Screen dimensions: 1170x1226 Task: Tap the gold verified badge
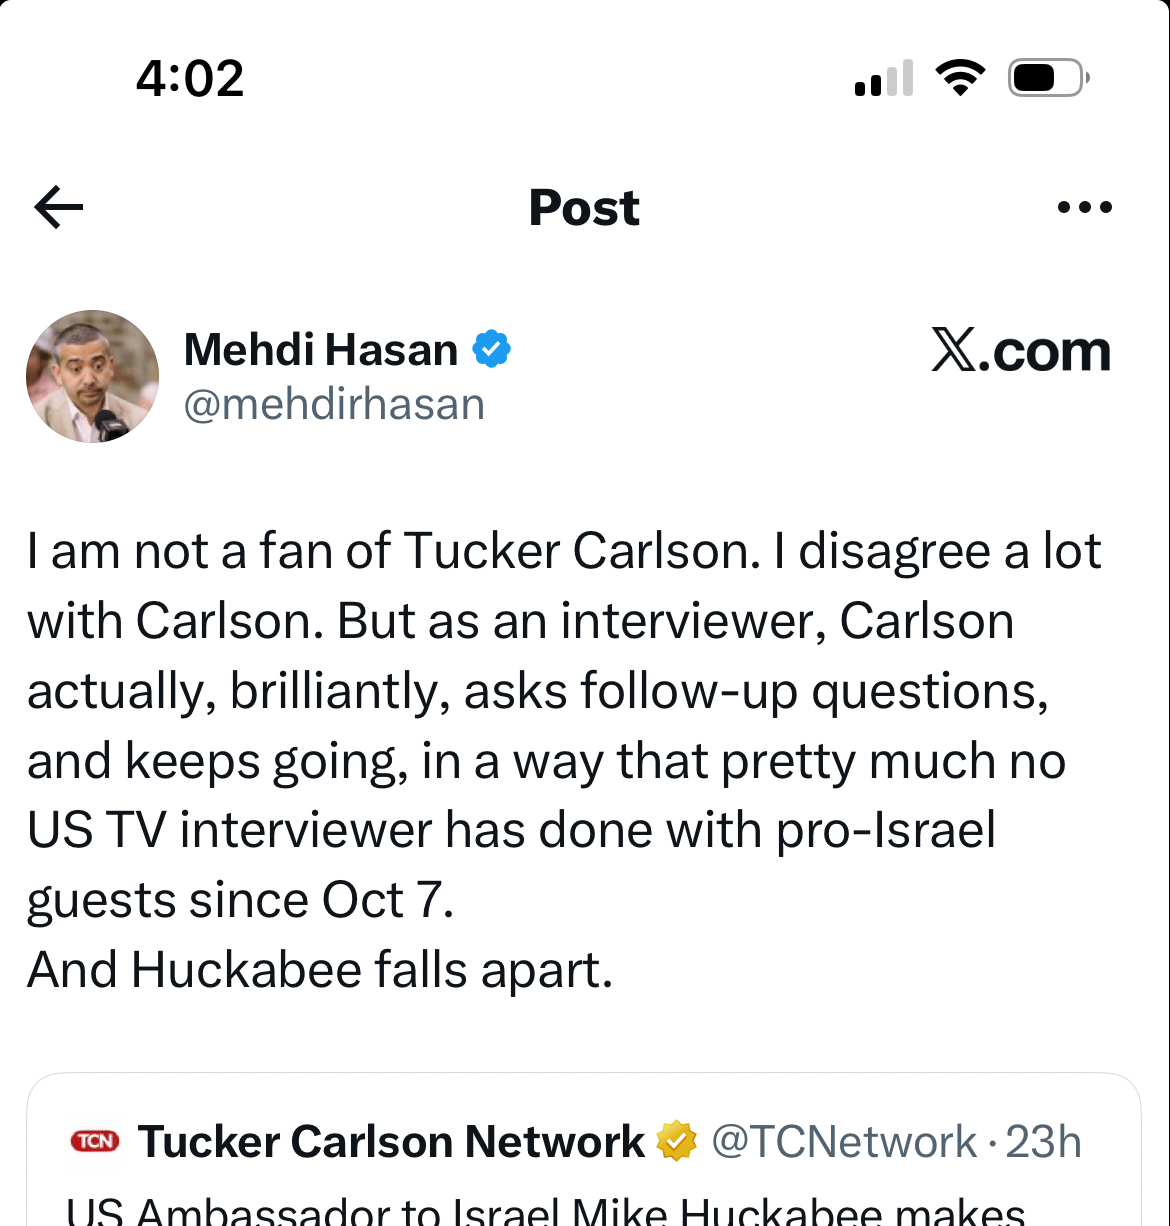[676, 1141]
